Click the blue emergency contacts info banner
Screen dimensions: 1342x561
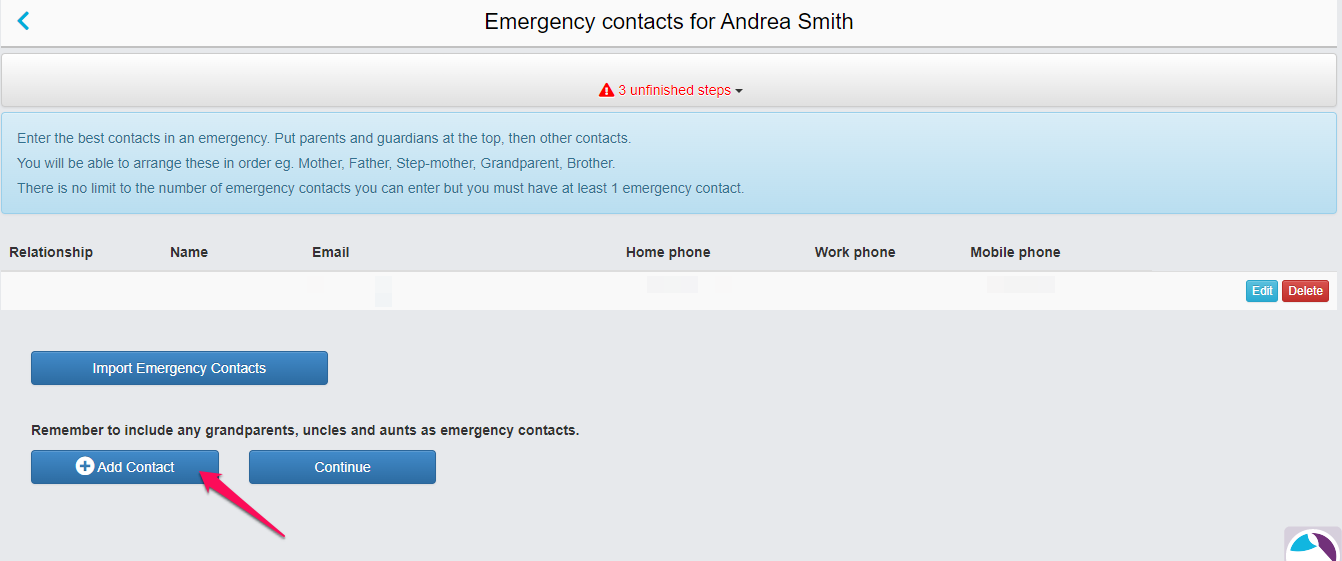click(x=669, y=163)
